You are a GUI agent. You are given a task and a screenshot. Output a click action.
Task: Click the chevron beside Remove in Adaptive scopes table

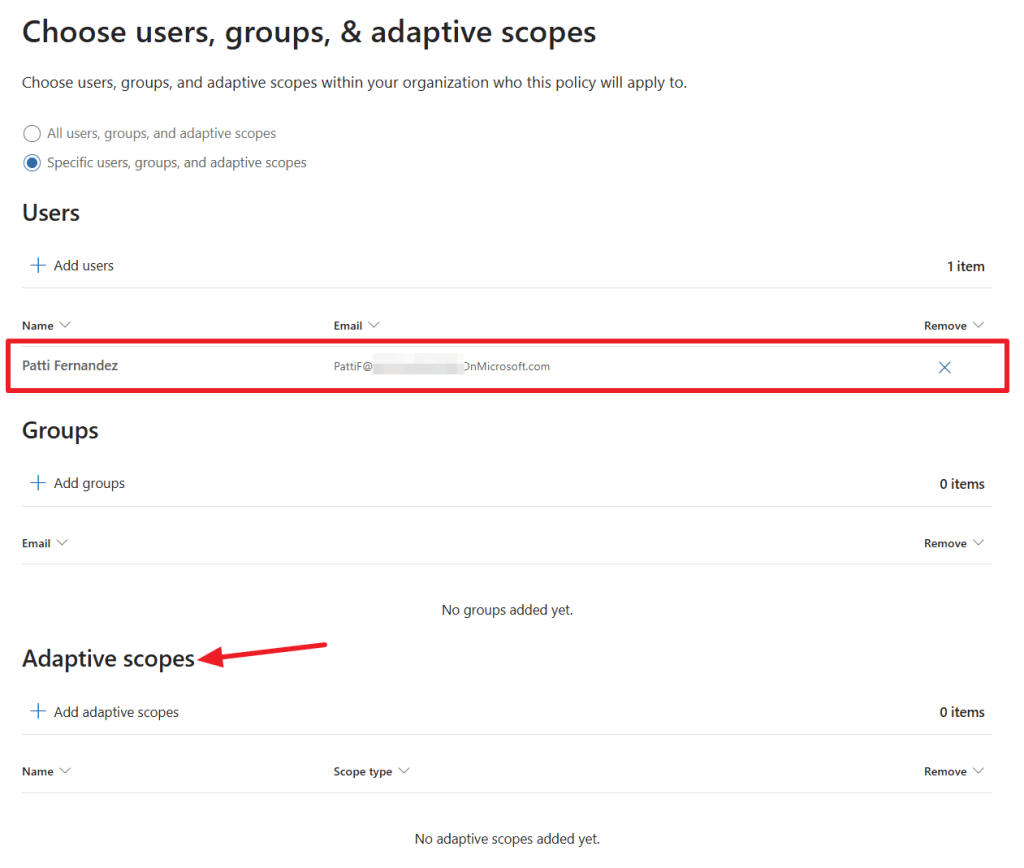pos(978,771)
